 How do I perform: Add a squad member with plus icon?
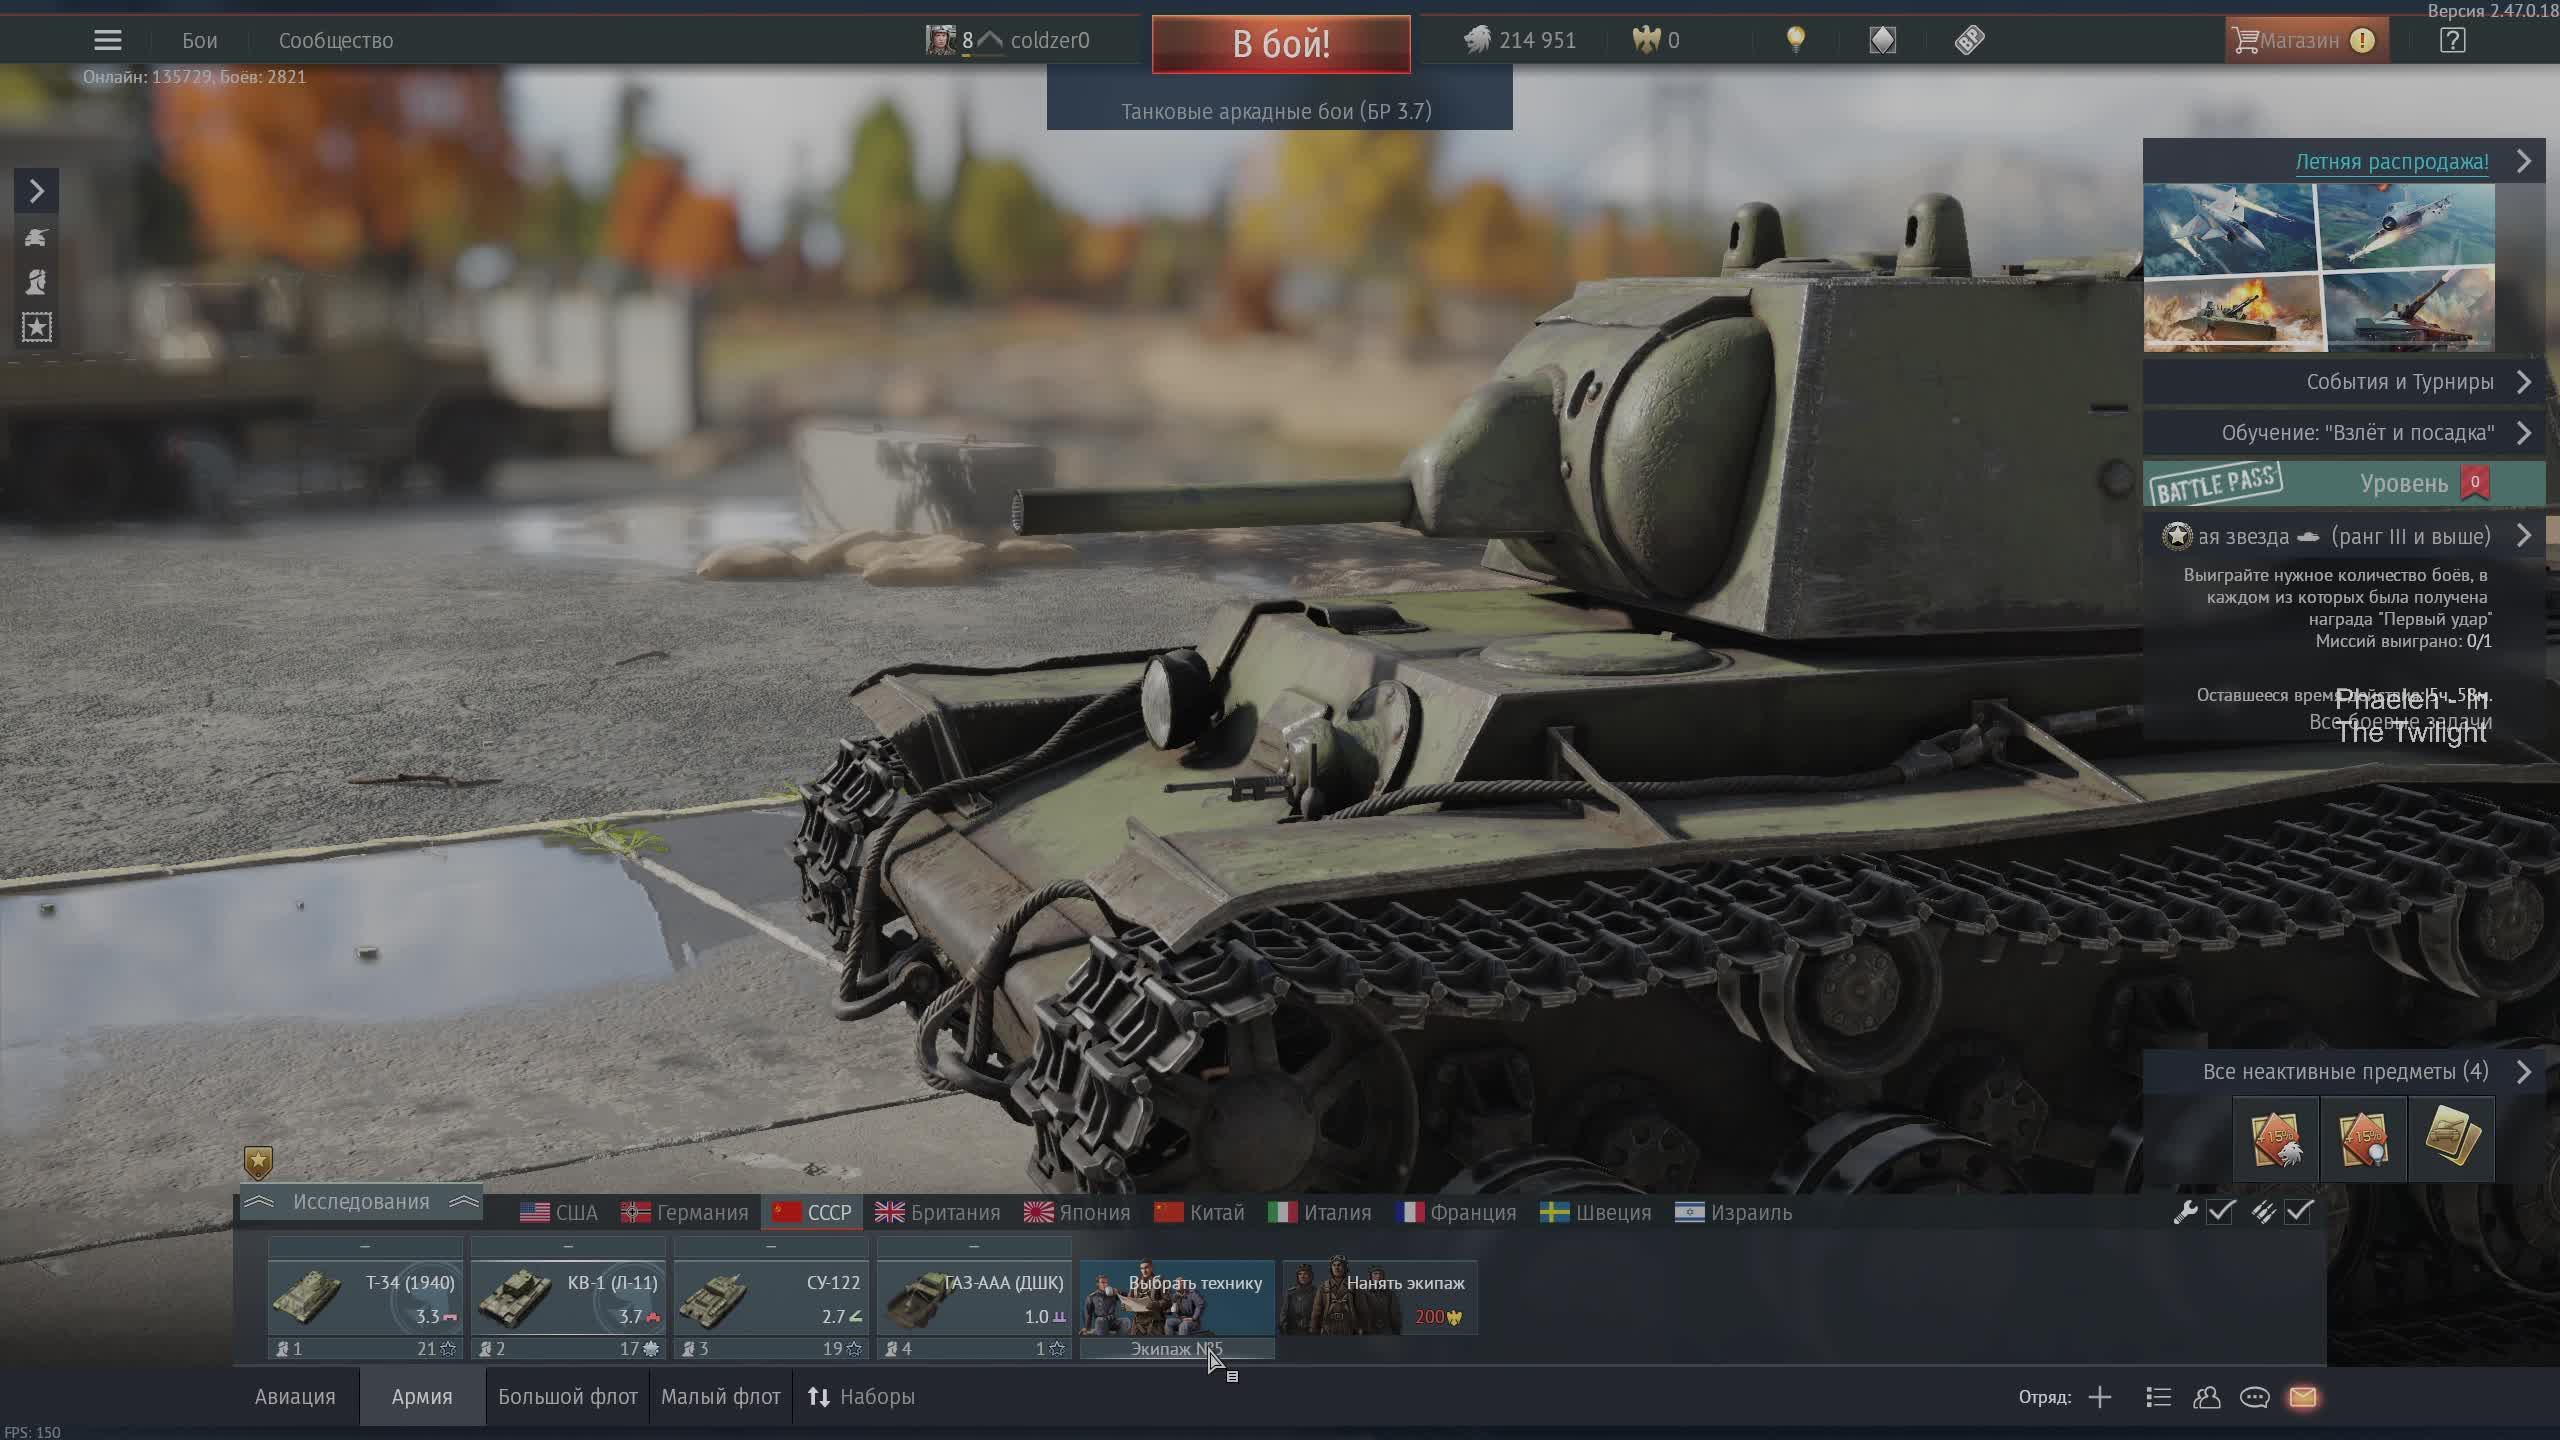pos(2100,1397)
